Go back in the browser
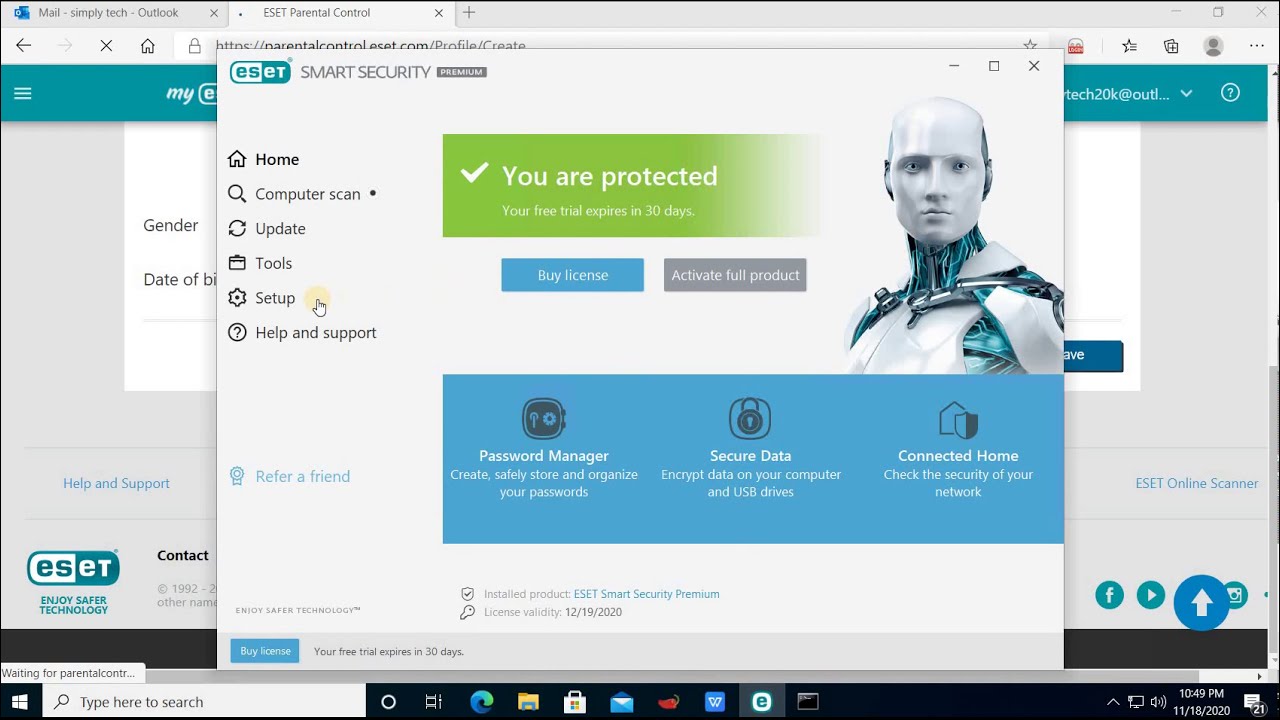The width and height of the screenshot is (1280, 720). coord(24,46)
